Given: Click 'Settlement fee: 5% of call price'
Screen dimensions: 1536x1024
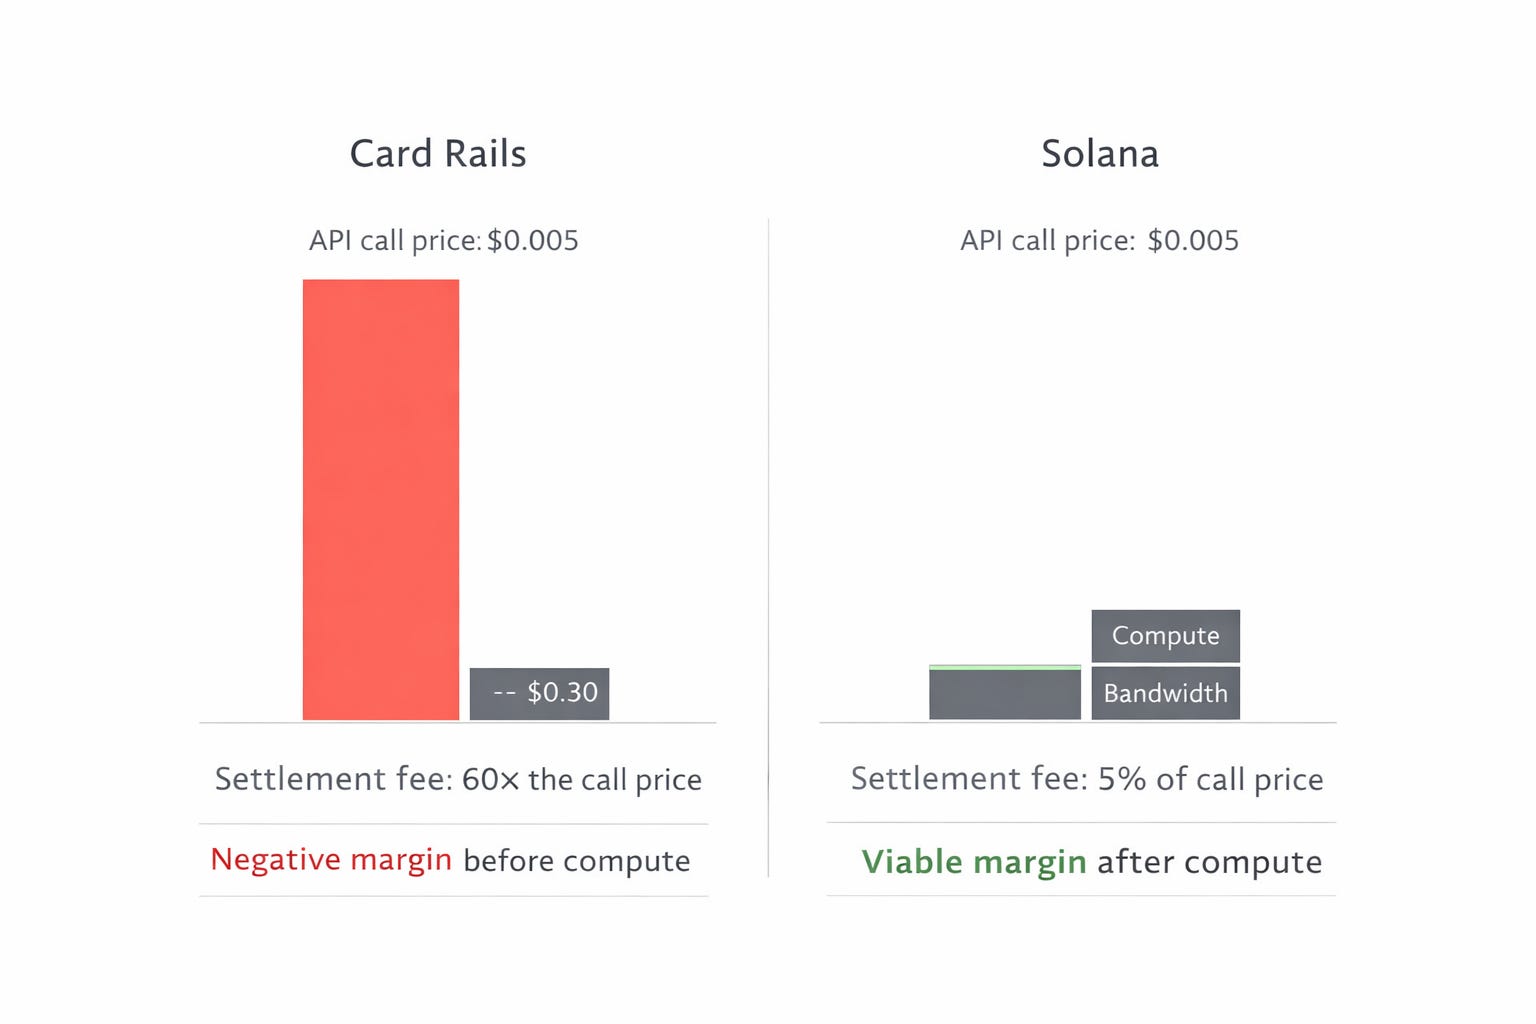Looking at the screenshot, I should click(x=1087, y=779).
